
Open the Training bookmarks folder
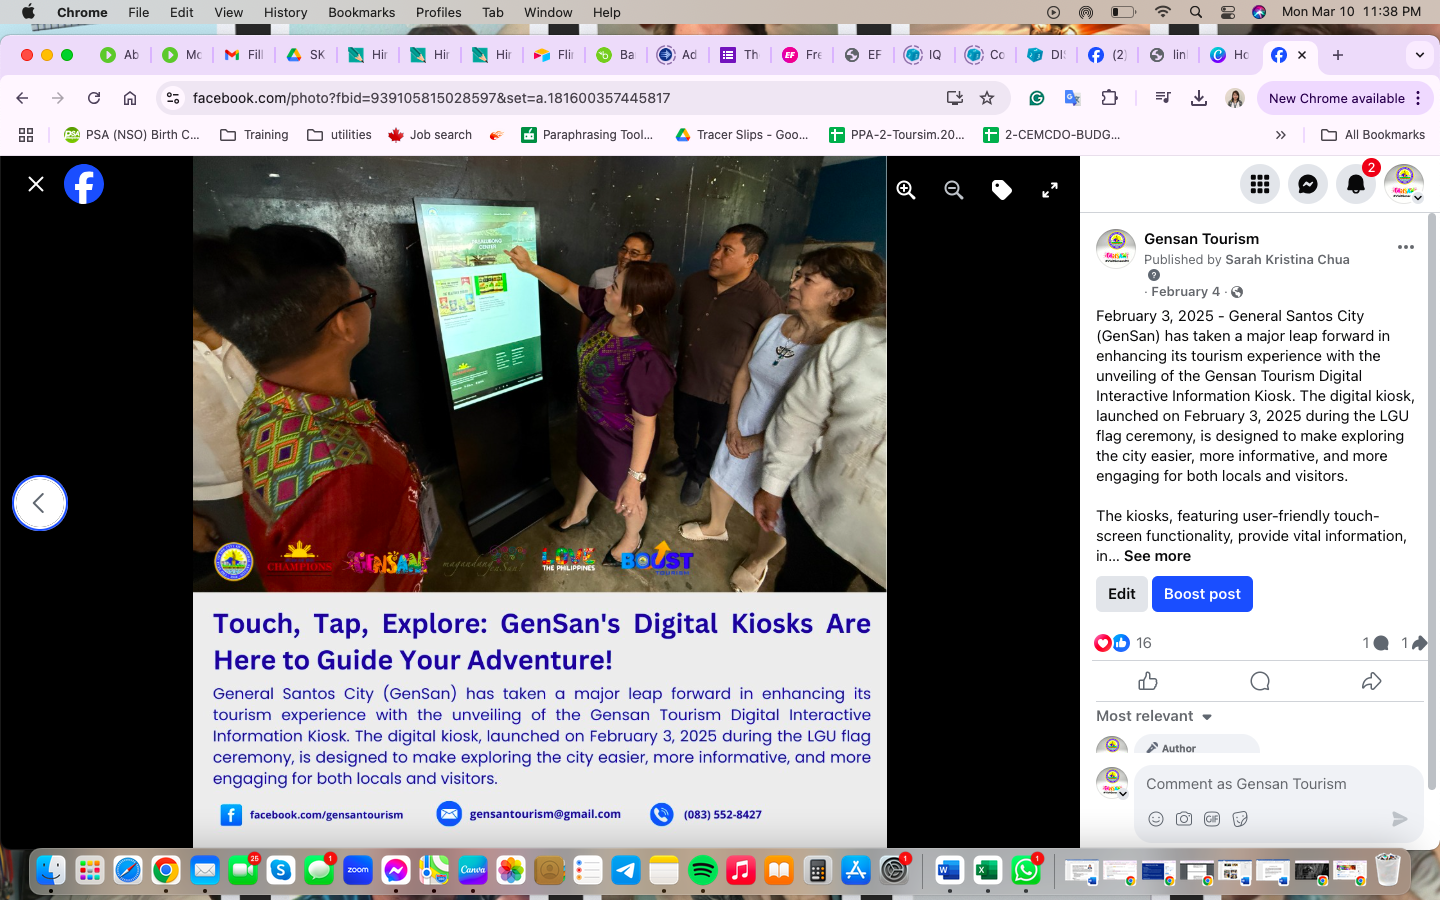pos(255,135)
